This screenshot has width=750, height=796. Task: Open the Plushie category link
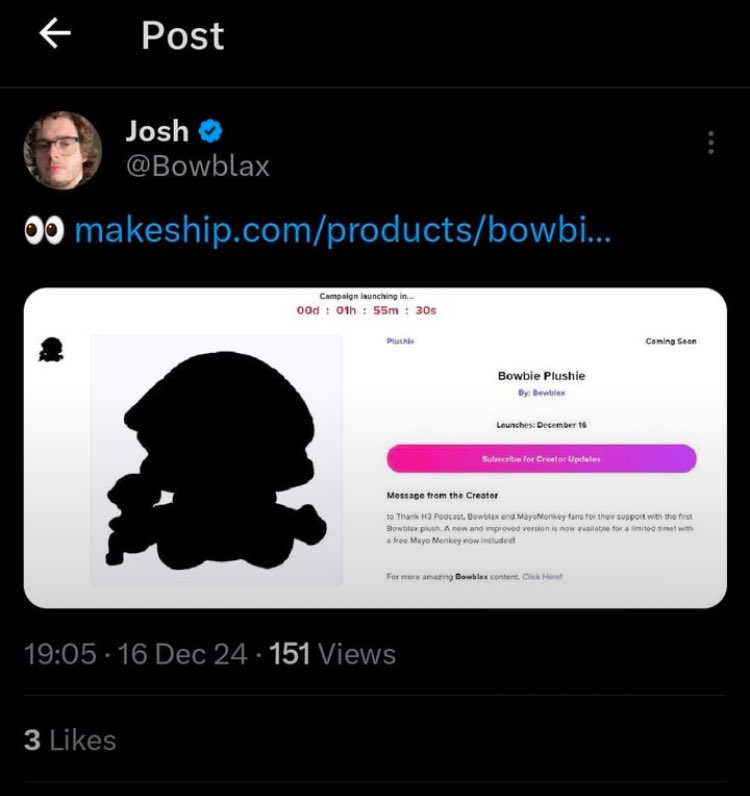401,341
